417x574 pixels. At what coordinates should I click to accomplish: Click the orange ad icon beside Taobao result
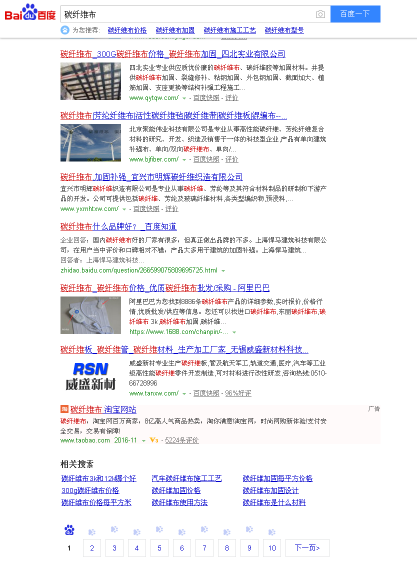tap(64, 409)
